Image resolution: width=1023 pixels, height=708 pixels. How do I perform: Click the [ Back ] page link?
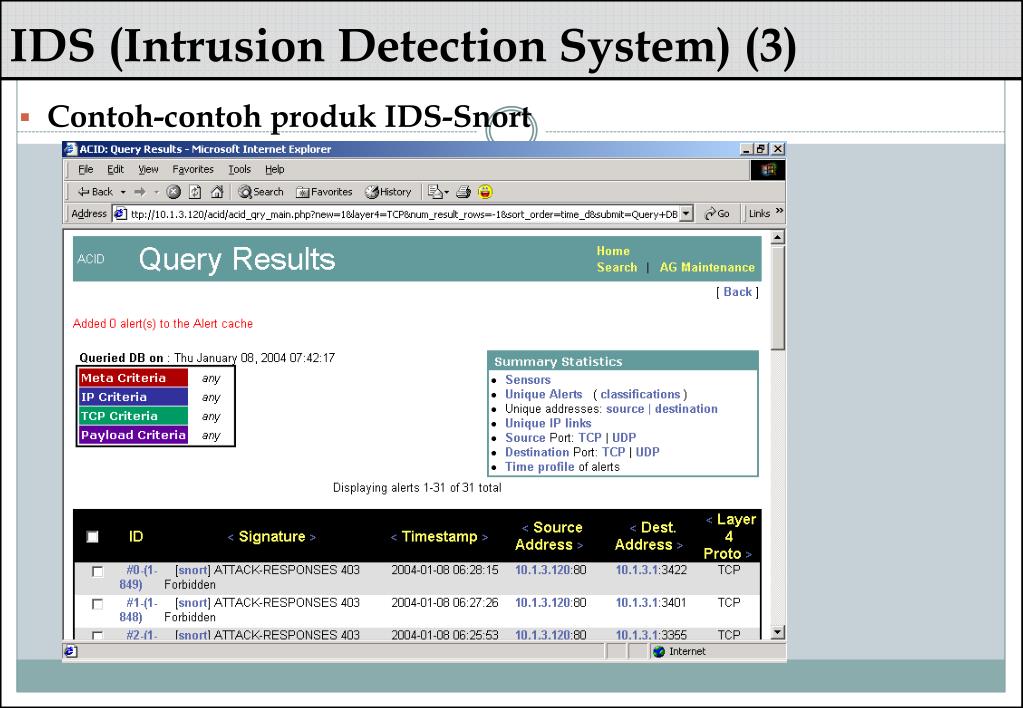pyautogui.click(x=737, y=292)
